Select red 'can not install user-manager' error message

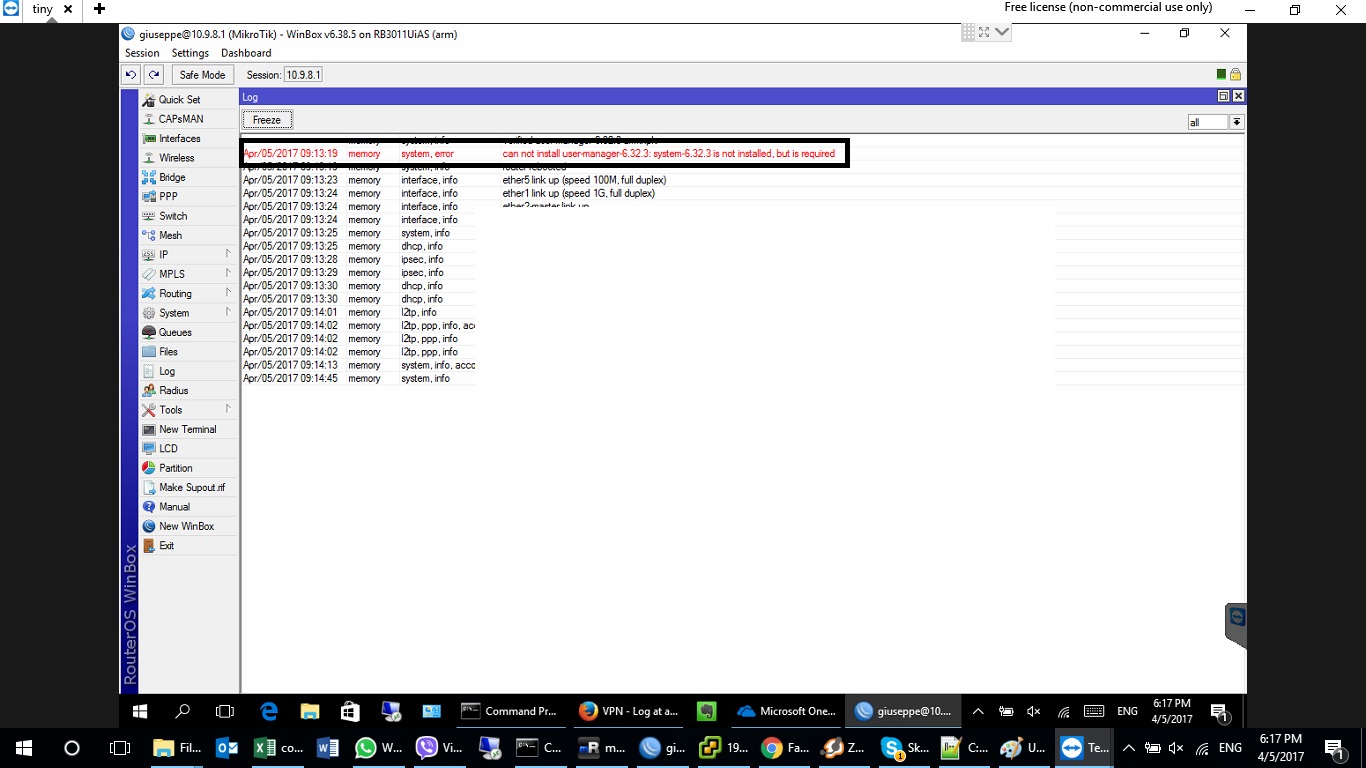[668, 154]
